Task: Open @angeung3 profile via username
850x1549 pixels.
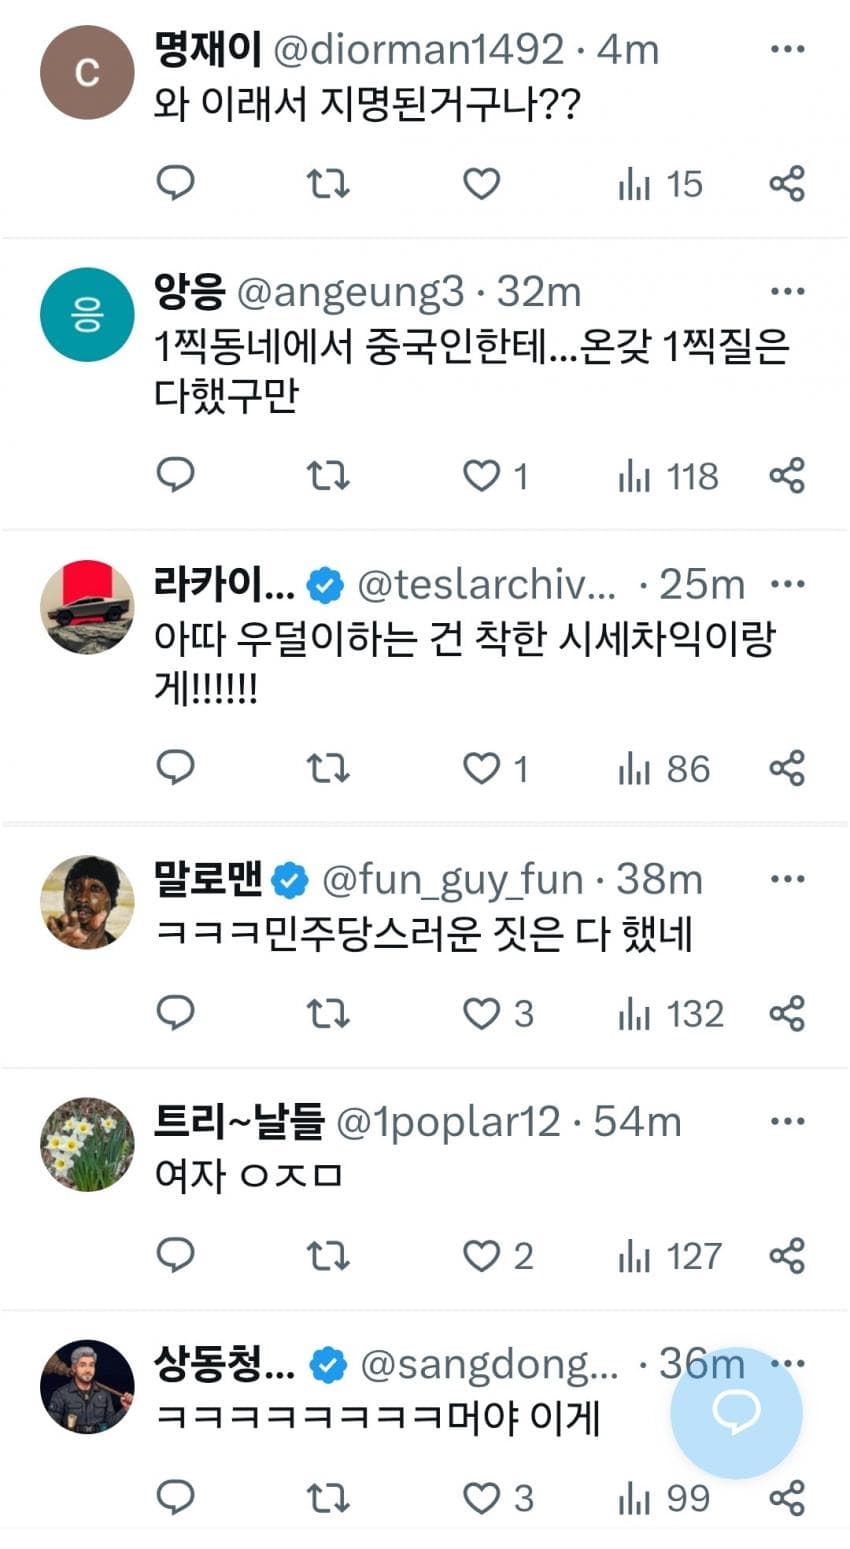Action: pos(351,292)
